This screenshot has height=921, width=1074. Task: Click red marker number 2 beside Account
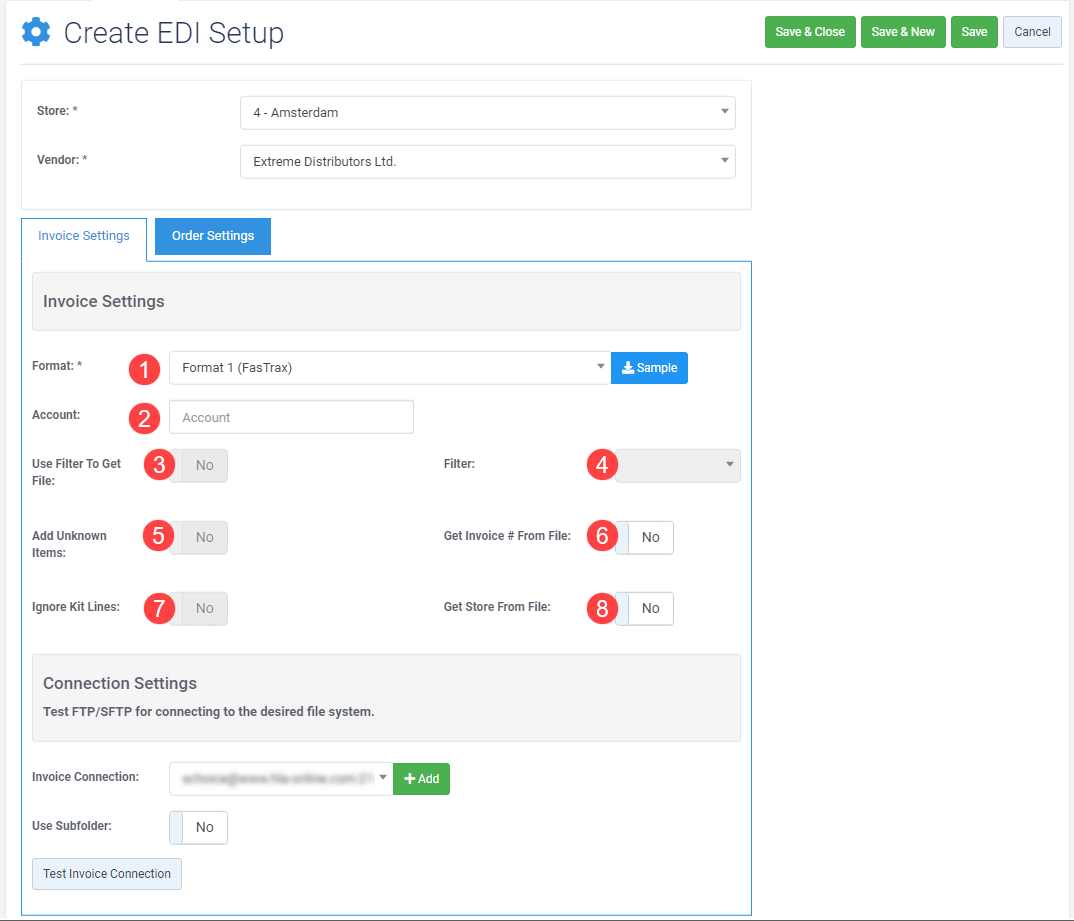pyautogui.click(x=145, y=418)
